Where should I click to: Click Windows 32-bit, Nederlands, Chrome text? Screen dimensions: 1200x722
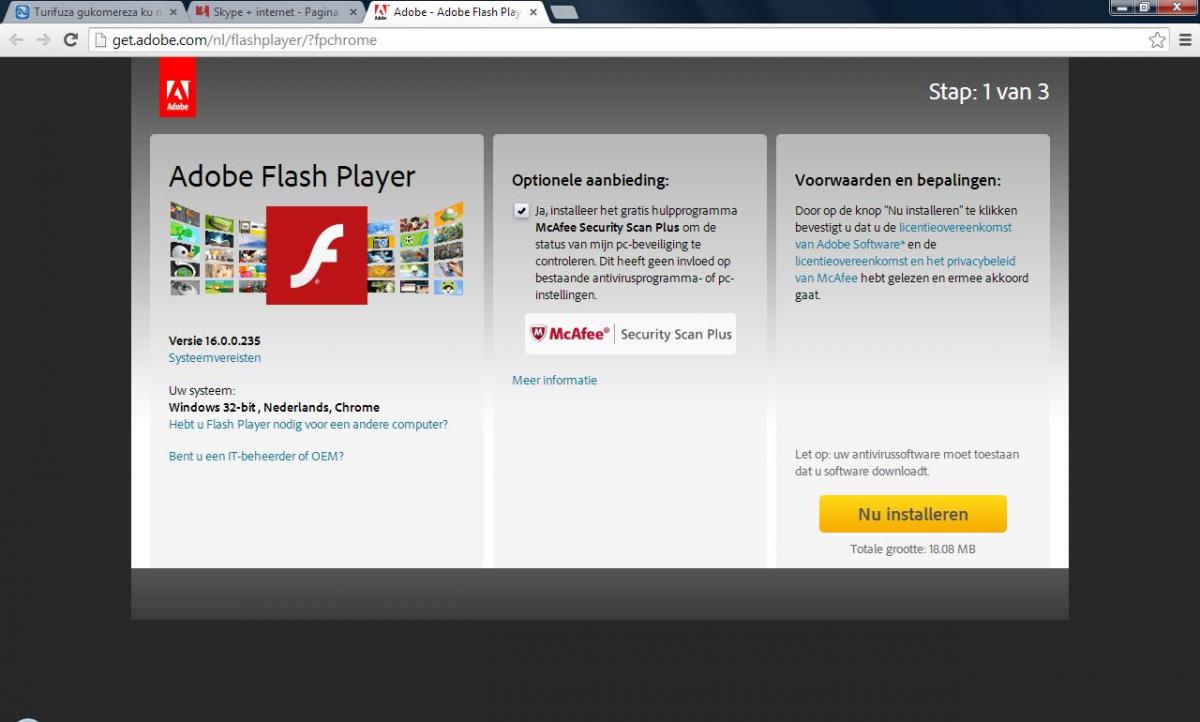pos(274,408)
